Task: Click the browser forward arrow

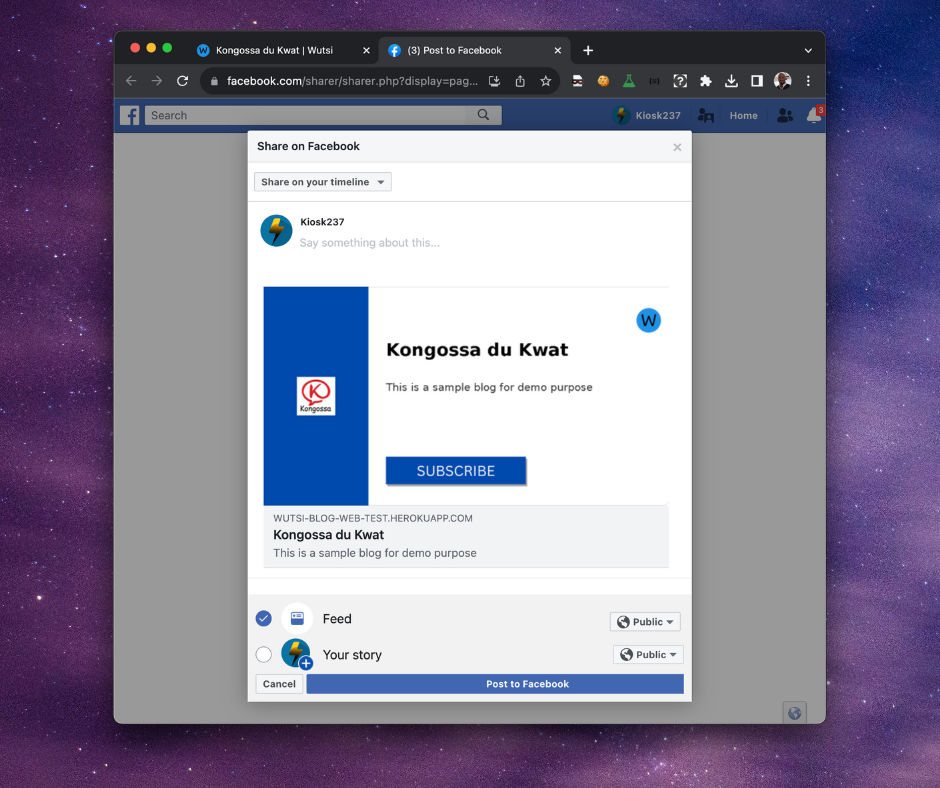Action: (156, 81)
